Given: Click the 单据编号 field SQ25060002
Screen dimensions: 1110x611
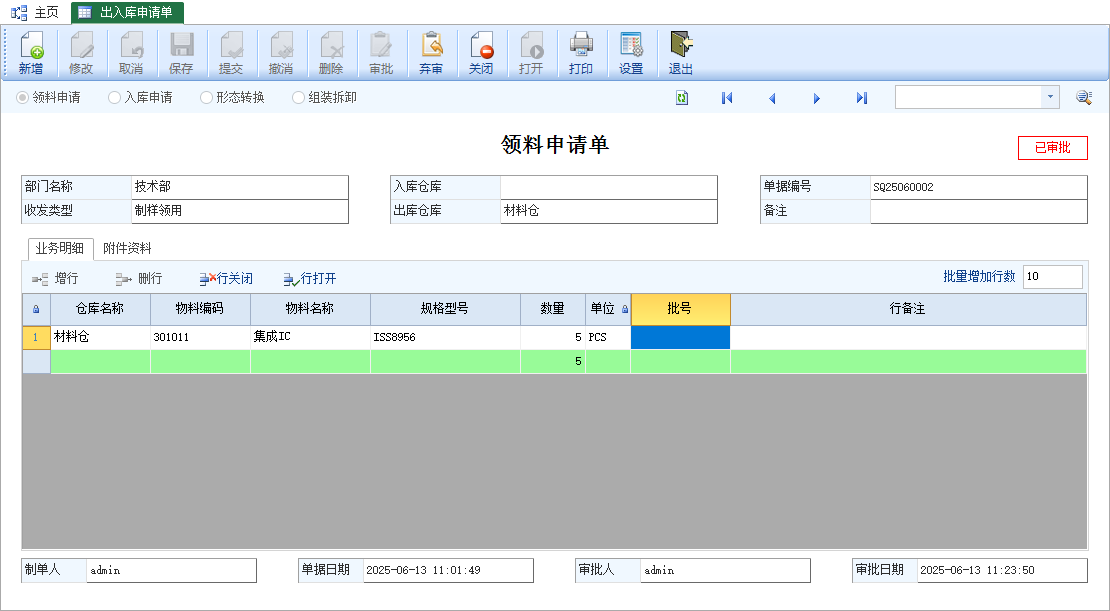Looking at the screenshot, I should tap(978, 187).
